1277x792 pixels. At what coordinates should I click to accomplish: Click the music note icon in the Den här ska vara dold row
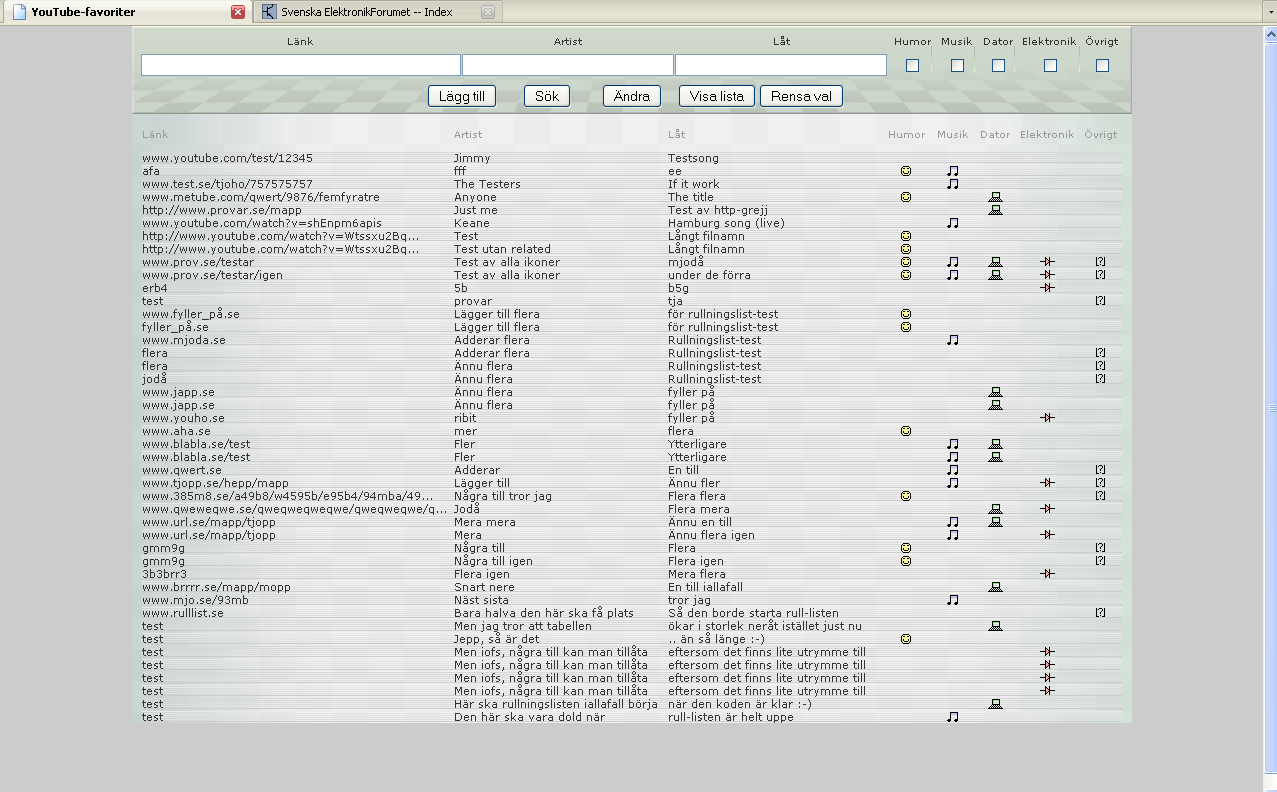953,717
